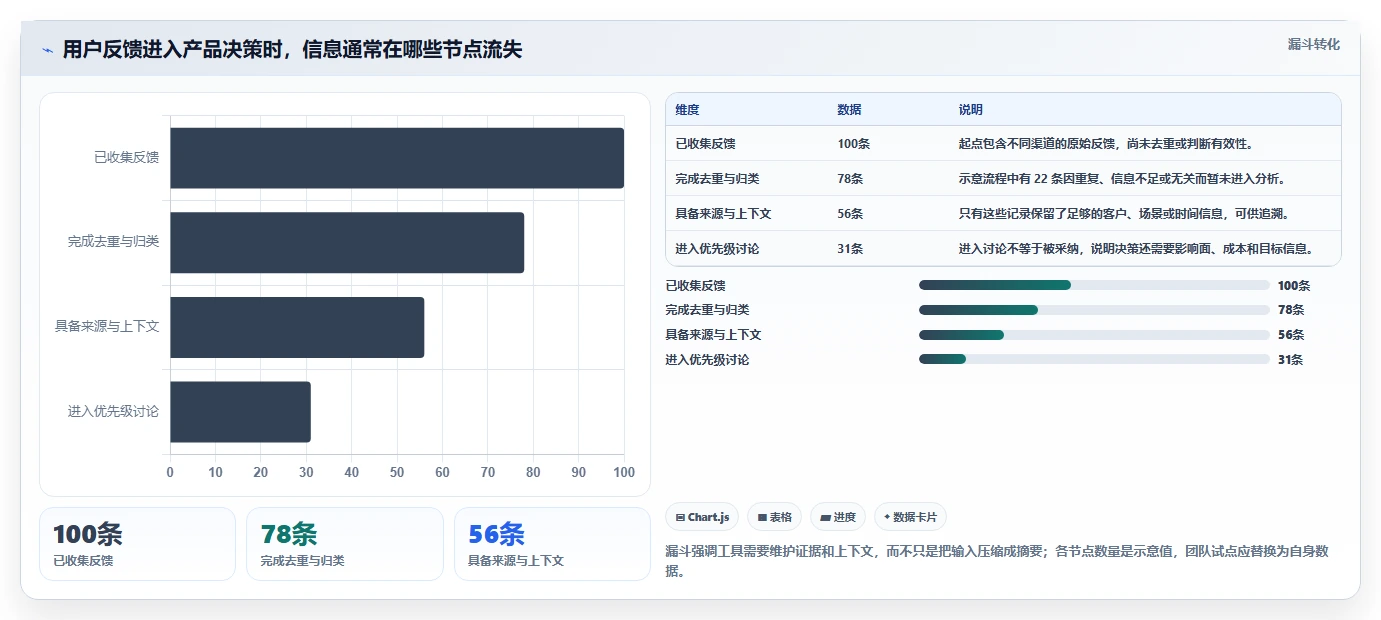Viewport: 1381px width, 620px height.
Task: Click the 进入优先级讨论 chart bar
Action: tap(240, 411)
